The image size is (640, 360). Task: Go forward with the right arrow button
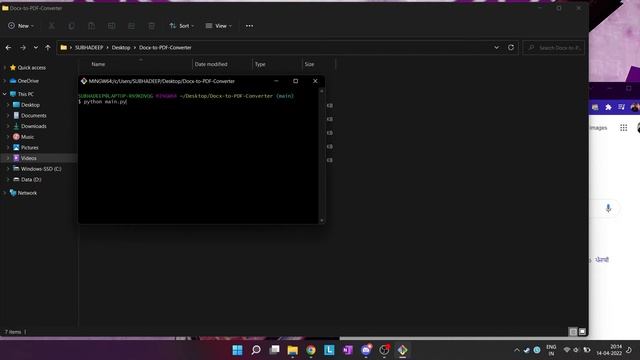click(x=23, y=48)
